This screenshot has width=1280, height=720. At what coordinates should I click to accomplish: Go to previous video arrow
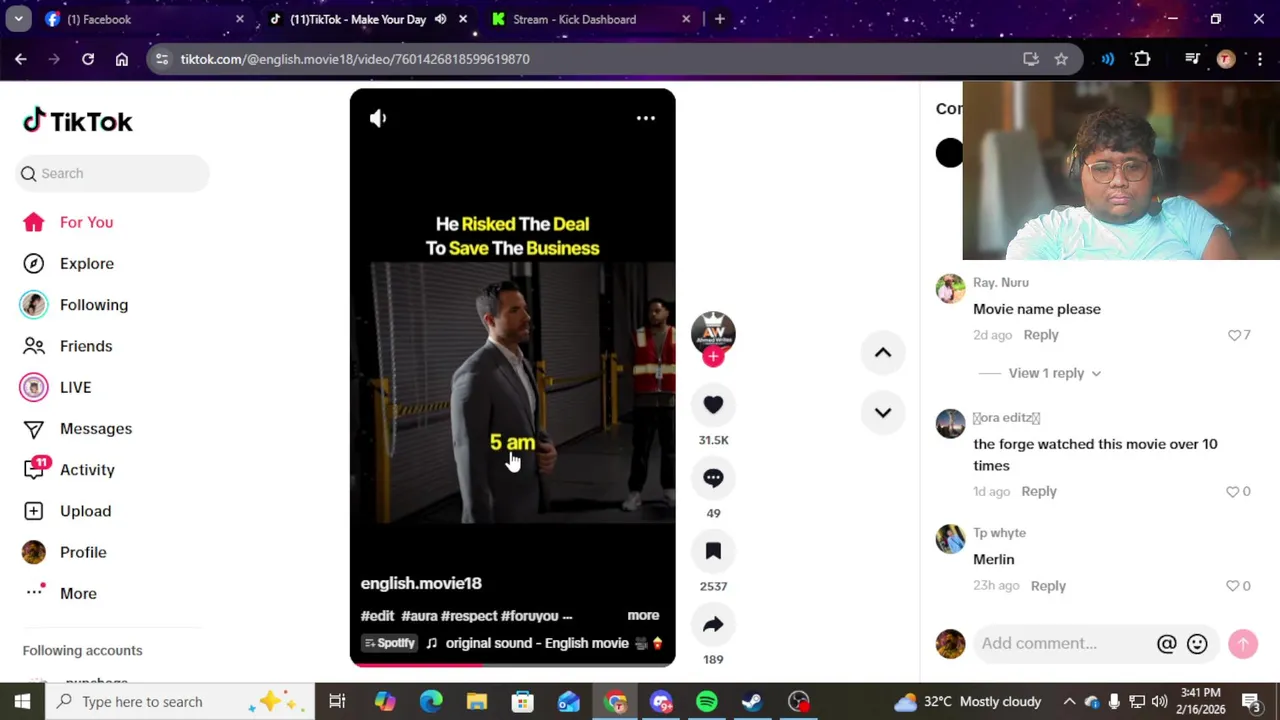click(x=883, y=352)
